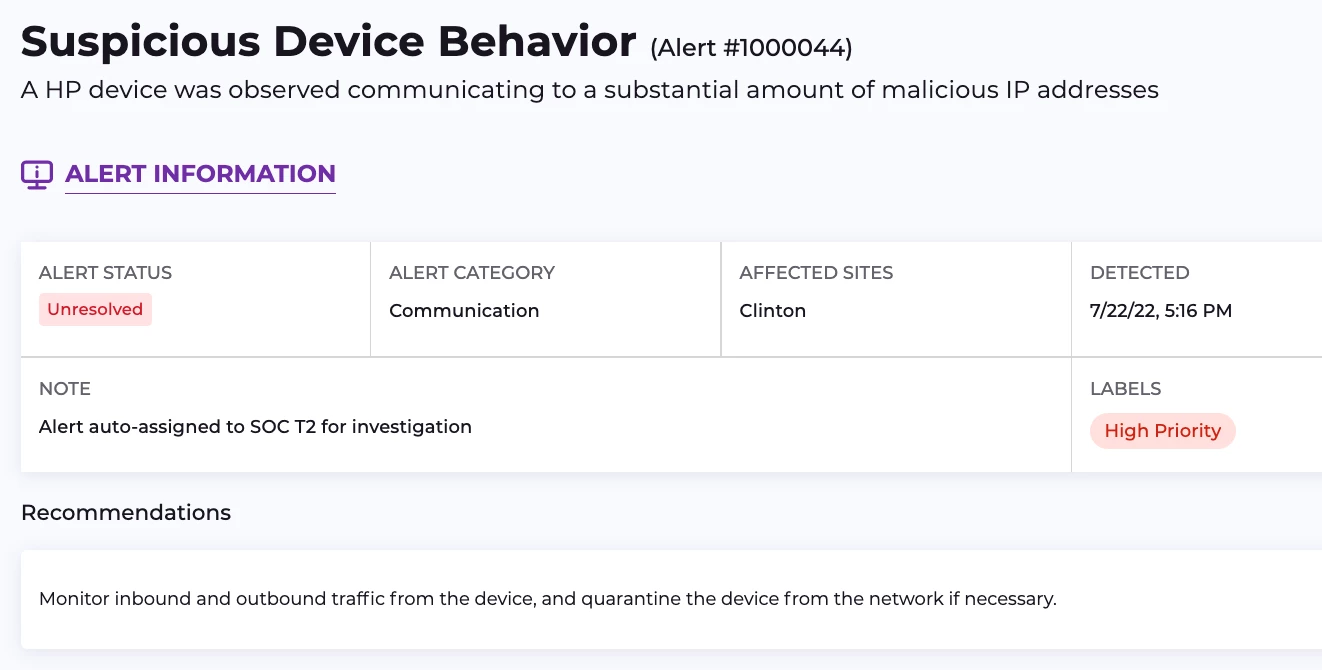Viewport: 1322px width, 670px height.
Task: Select the Communication category value
Action: (x=464, y=311)
